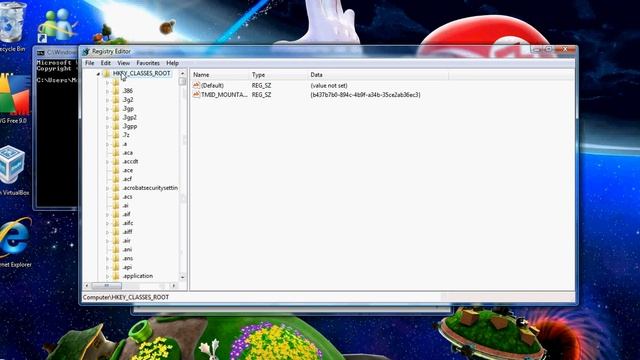This screenshot has height=360, width=640.
Task: Expand the .3gpp registry key
Action: [107, 126]
